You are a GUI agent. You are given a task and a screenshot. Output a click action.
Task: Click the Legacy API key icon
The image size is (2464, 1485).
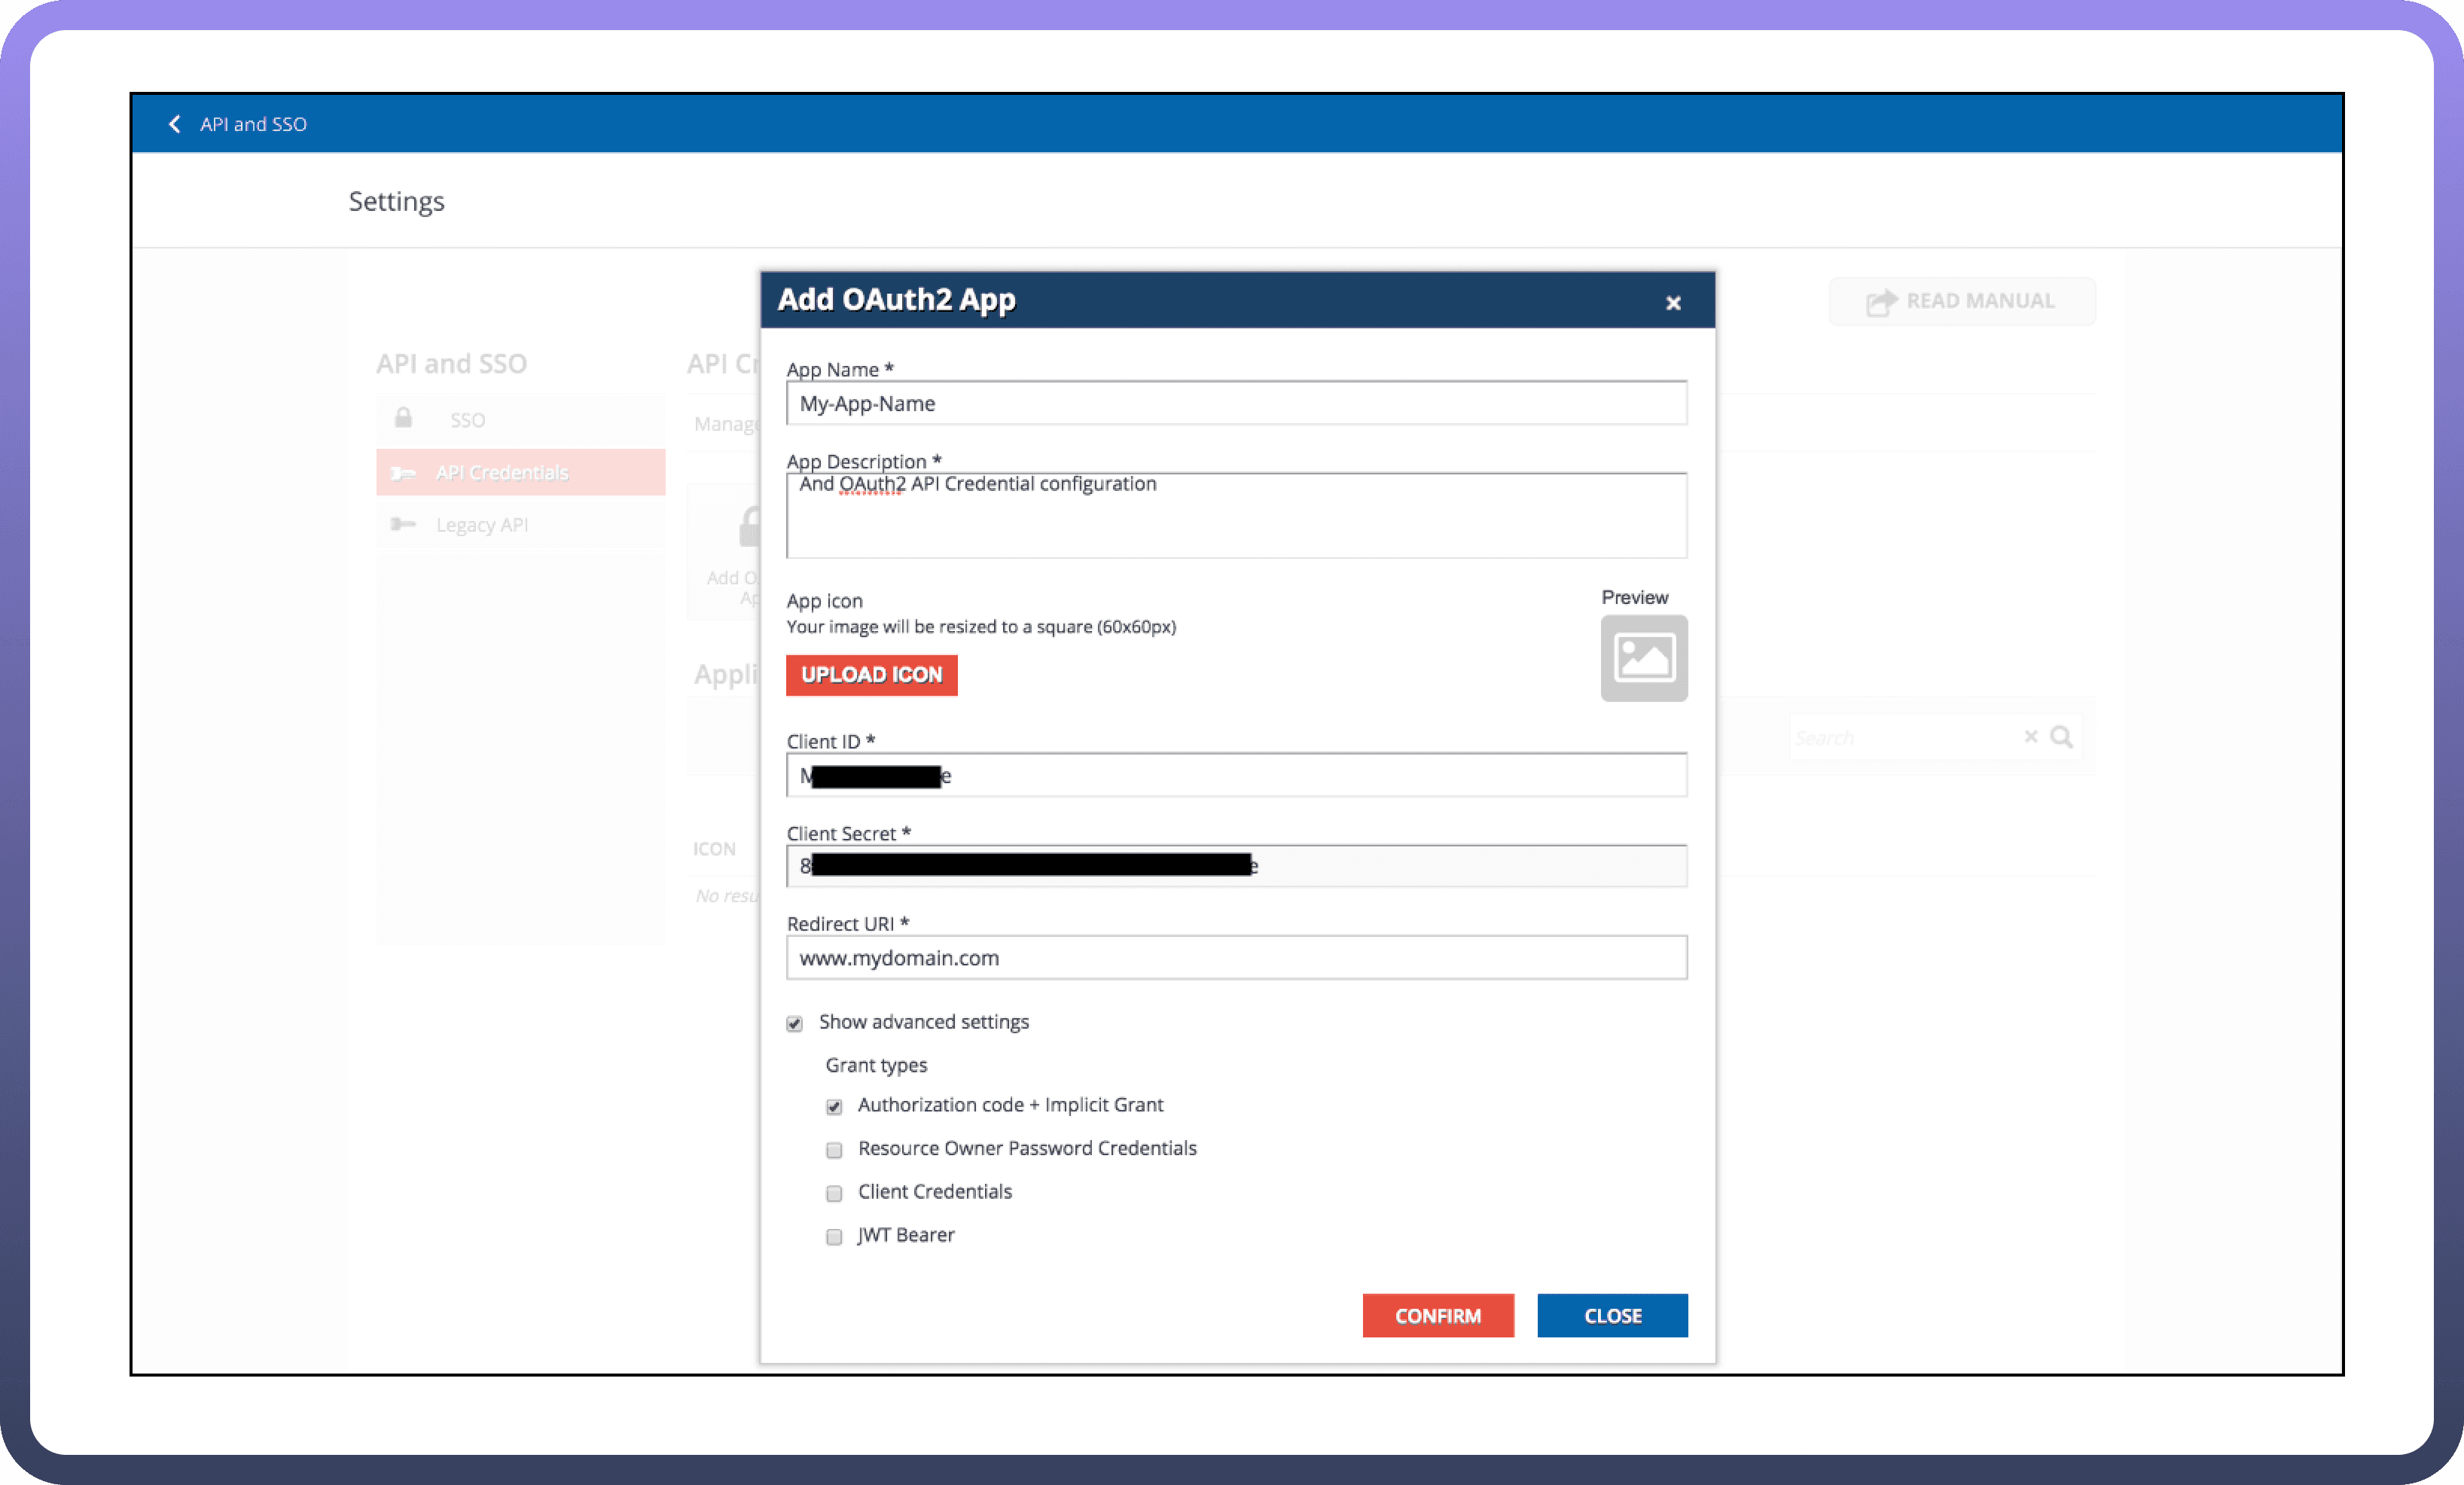click(x=403, y=524)
